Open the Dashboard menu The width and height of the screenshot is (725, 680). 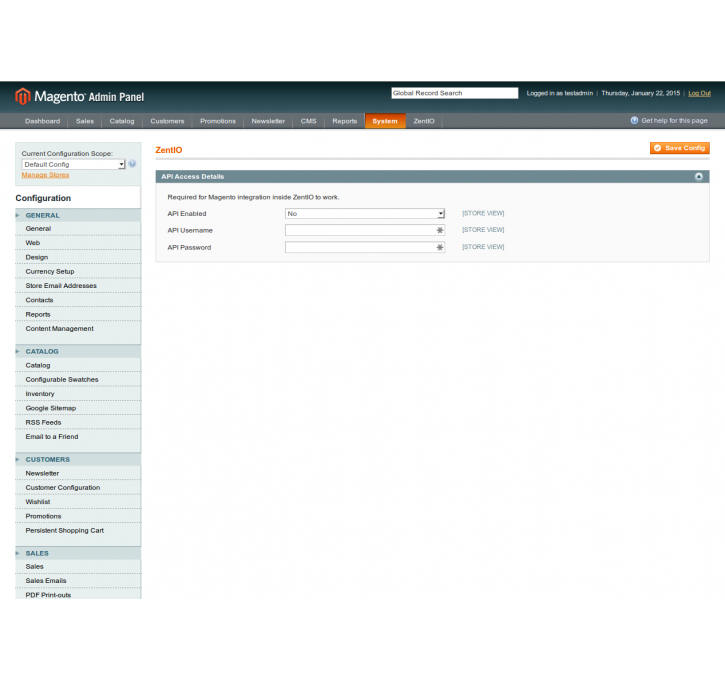[43, 121]
